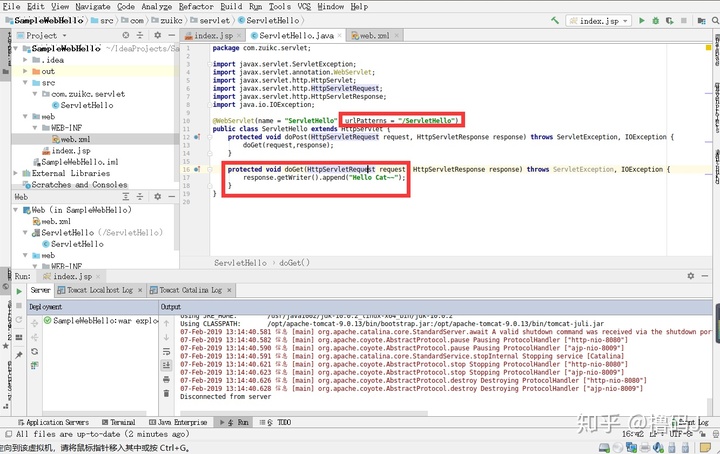
Task: Click the expand all icon in the Web panel
Action: 126,196
